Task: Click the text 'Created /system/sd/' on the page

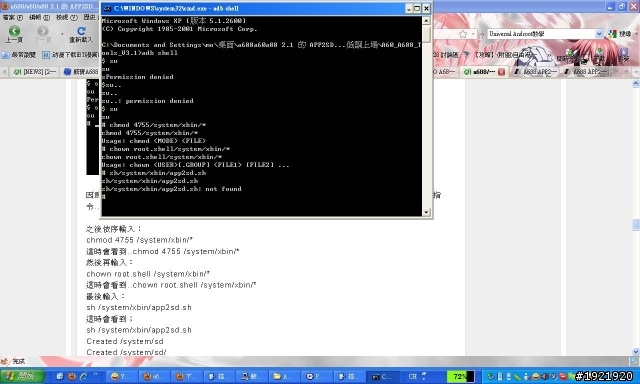Action: point(126,352)
